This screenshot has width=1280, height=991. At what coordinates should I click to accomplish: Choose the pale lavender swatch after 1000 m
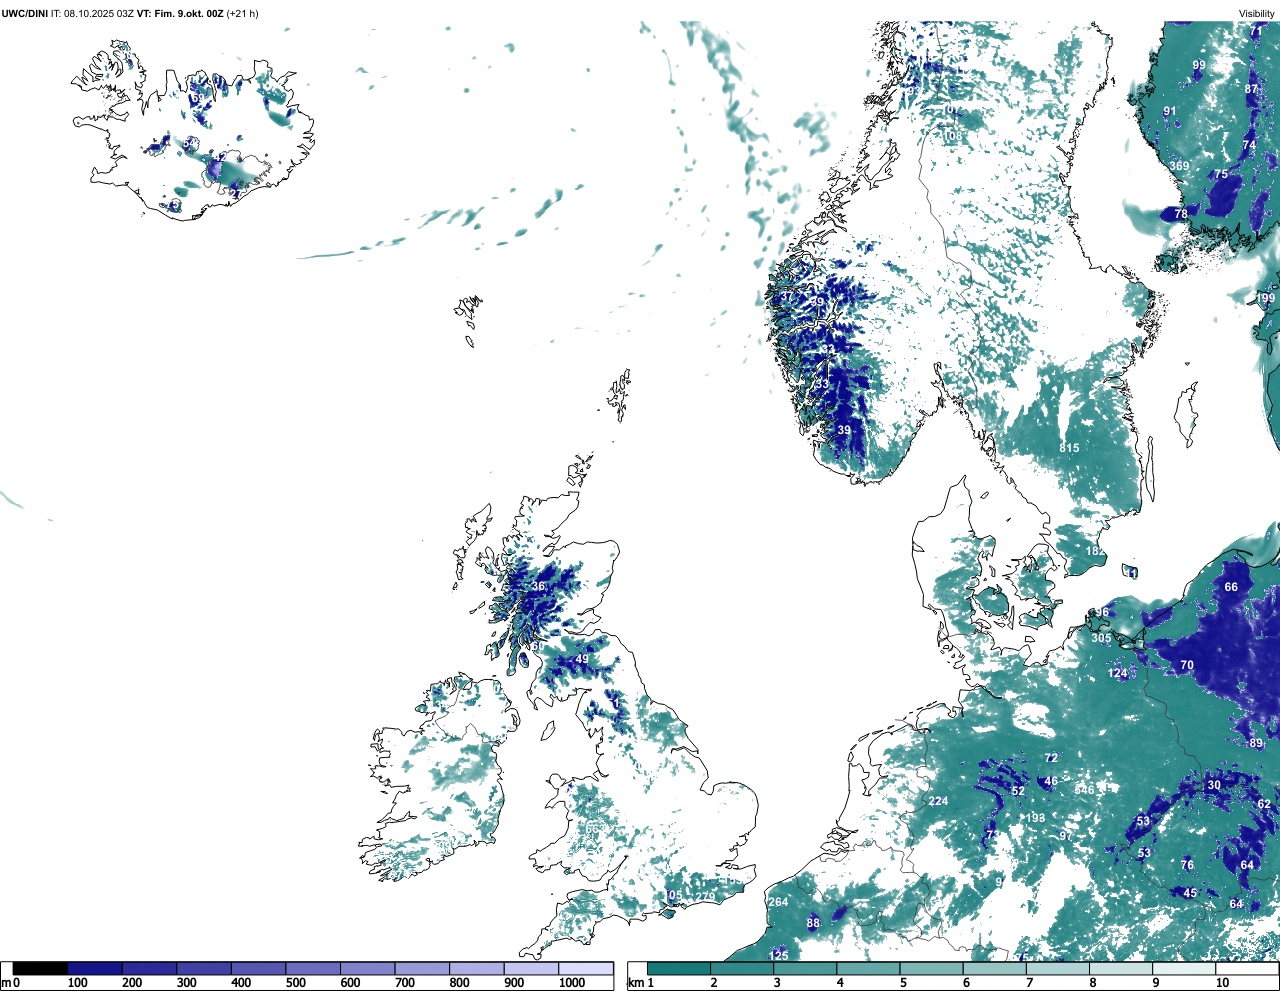point(586,968)
